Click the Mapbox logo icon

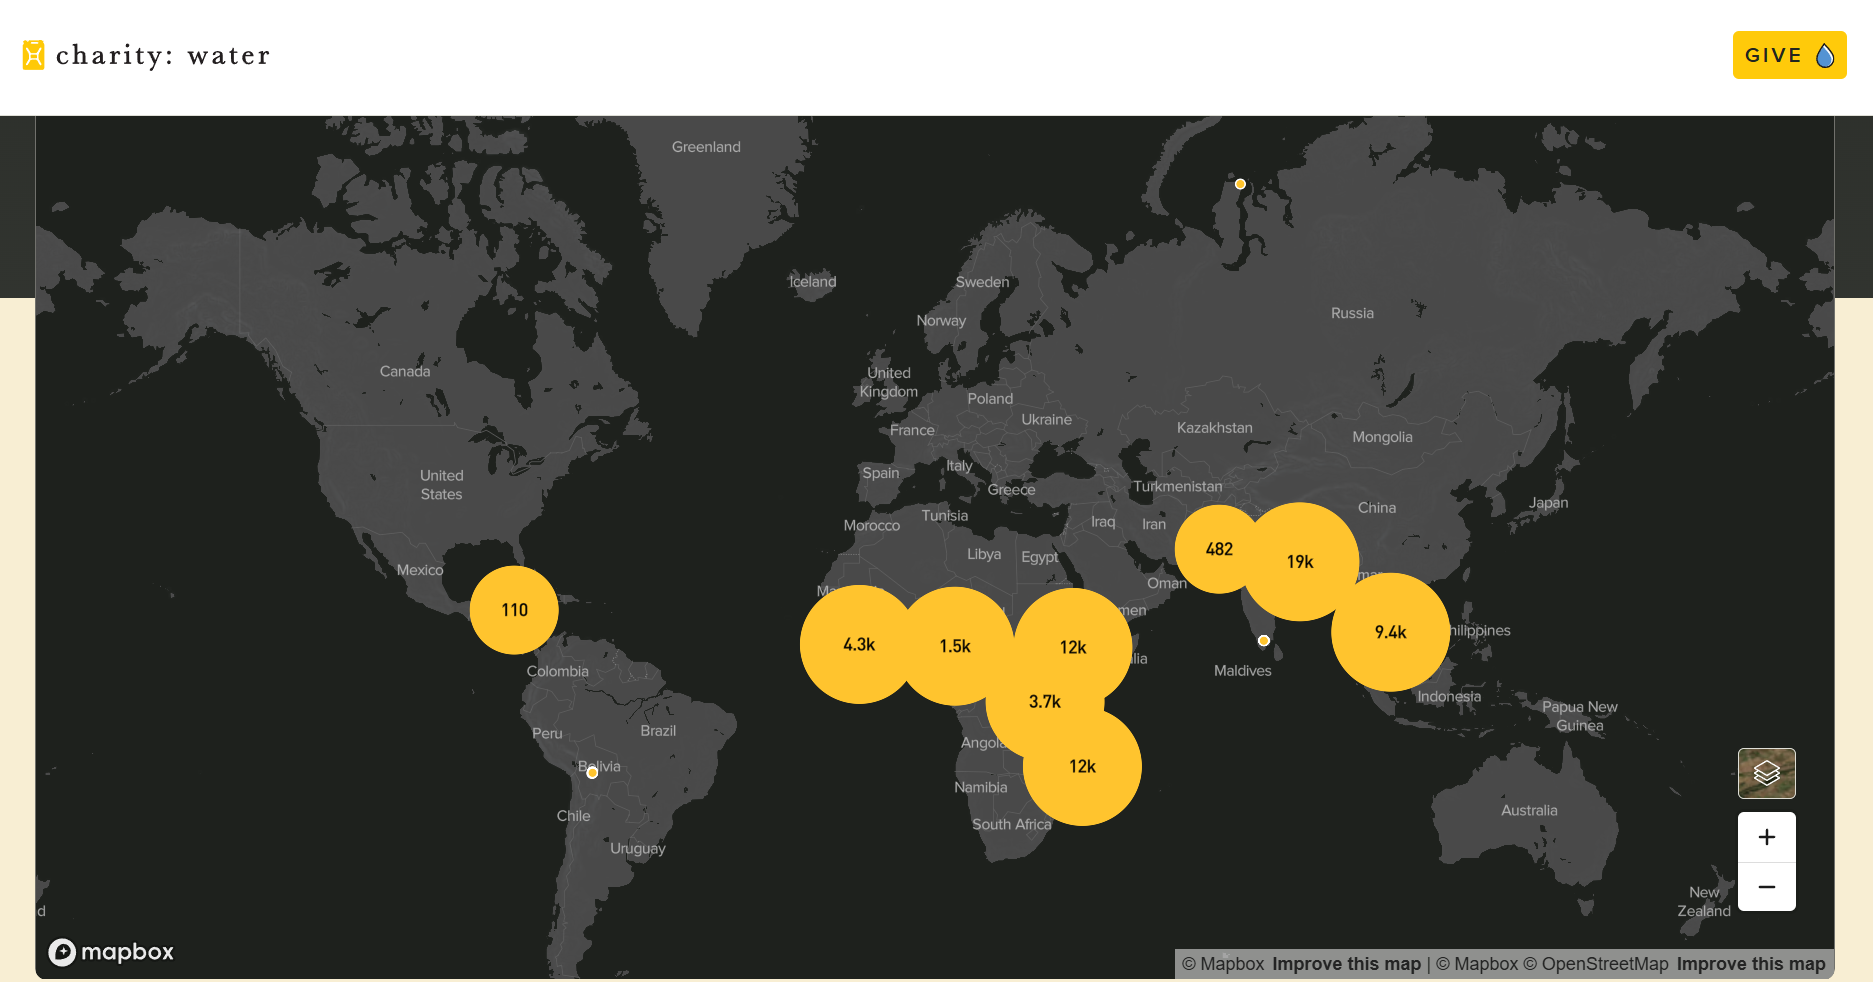pyautogui.click(x=63, y=952)
